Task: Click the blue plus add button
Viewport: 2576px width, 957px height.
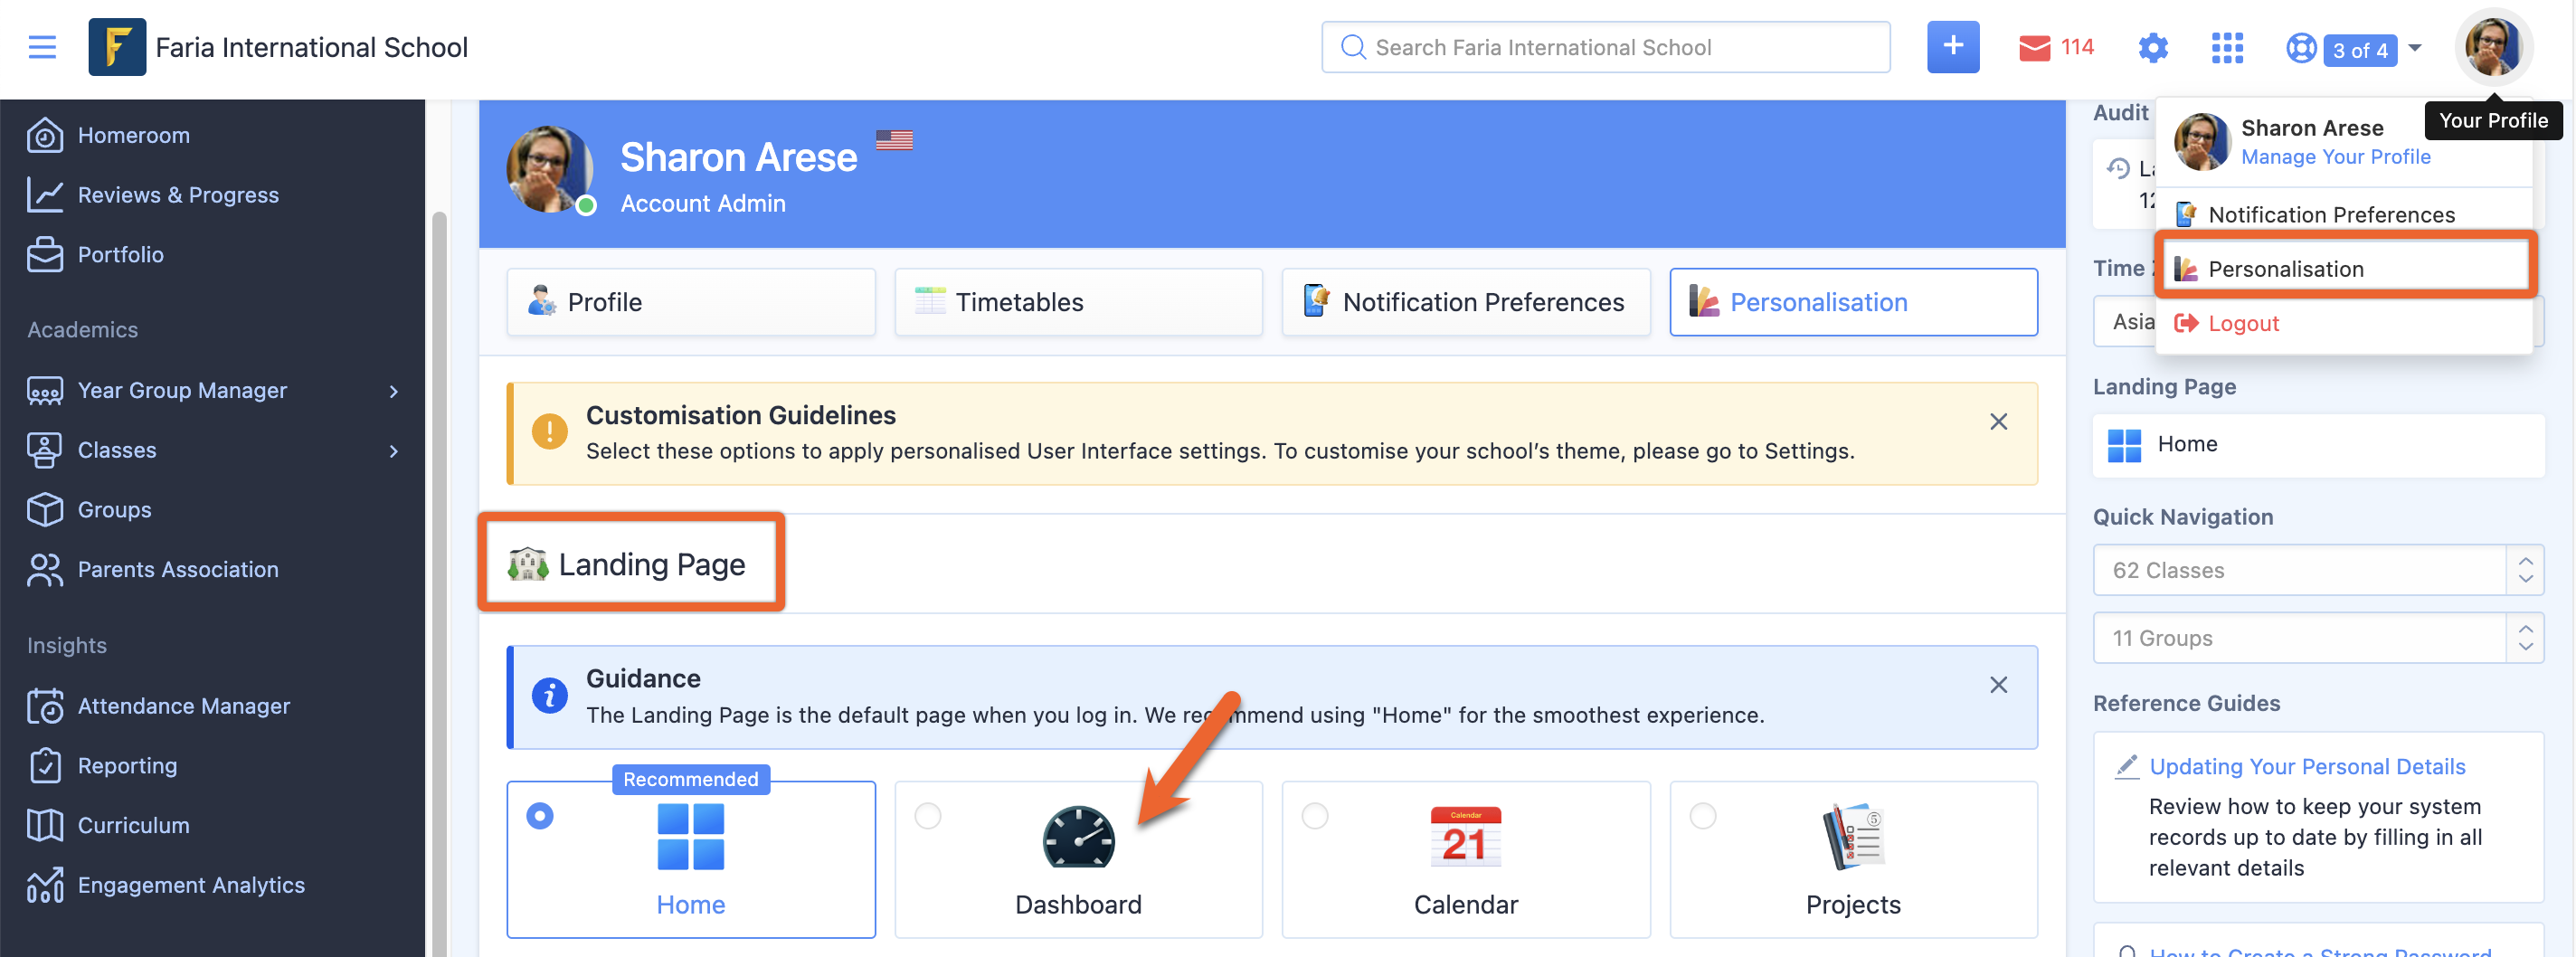Action: click(x=1952, y=47)
